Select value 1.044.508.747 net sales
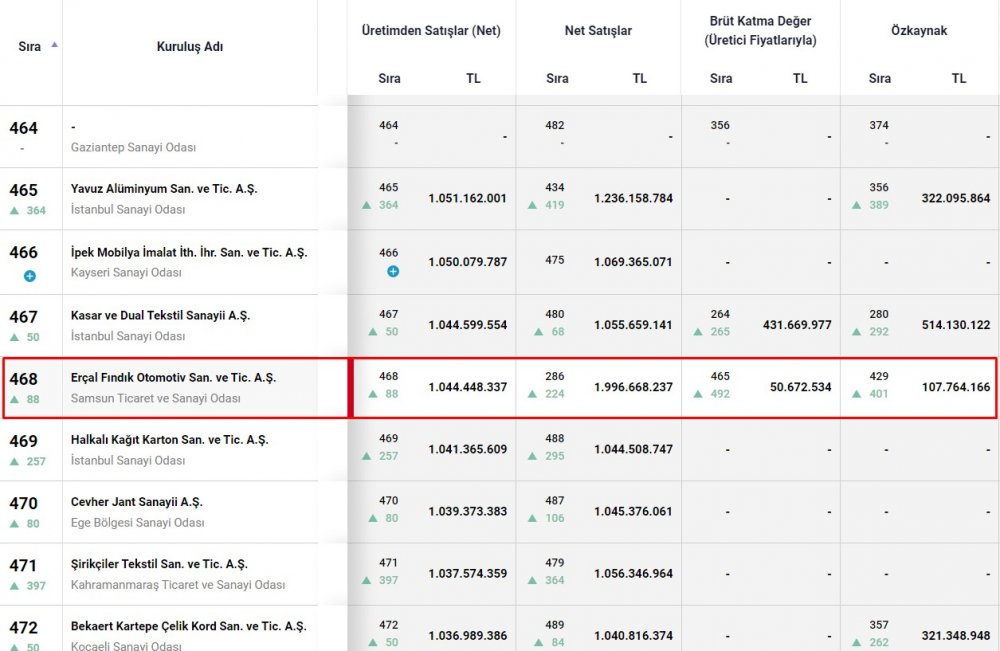Viewport: 1000px width, 651px height. [633, 450]
